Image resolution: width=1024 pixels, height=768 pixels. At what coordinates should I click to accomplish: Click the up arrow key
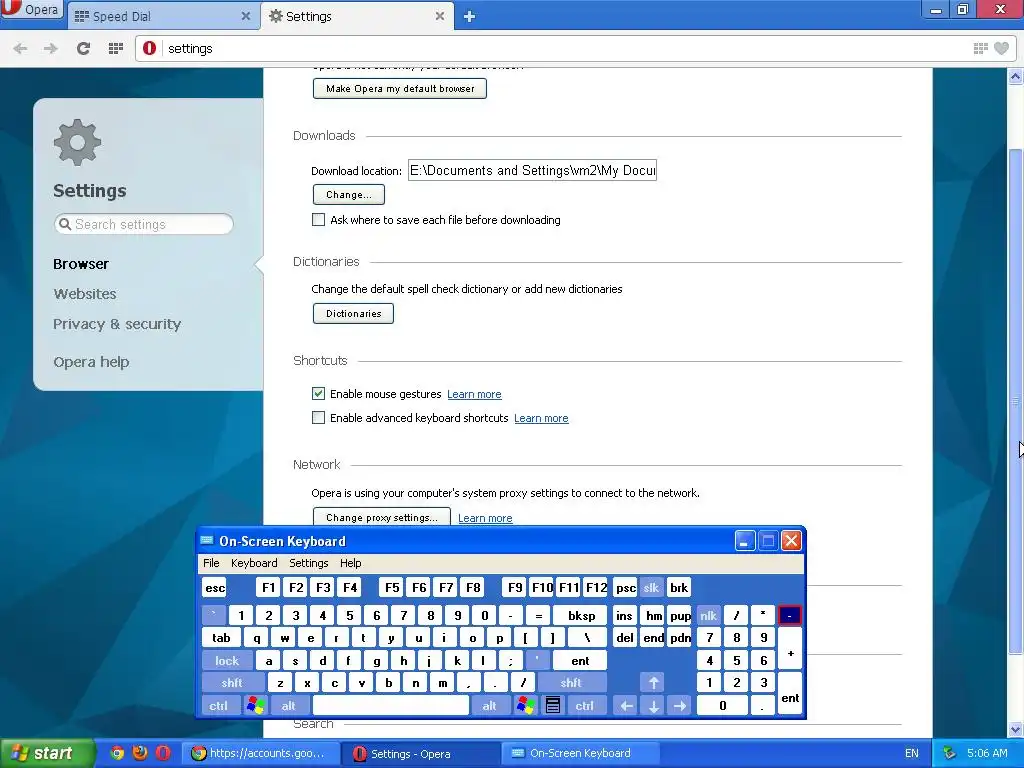(x=653, y=683)
